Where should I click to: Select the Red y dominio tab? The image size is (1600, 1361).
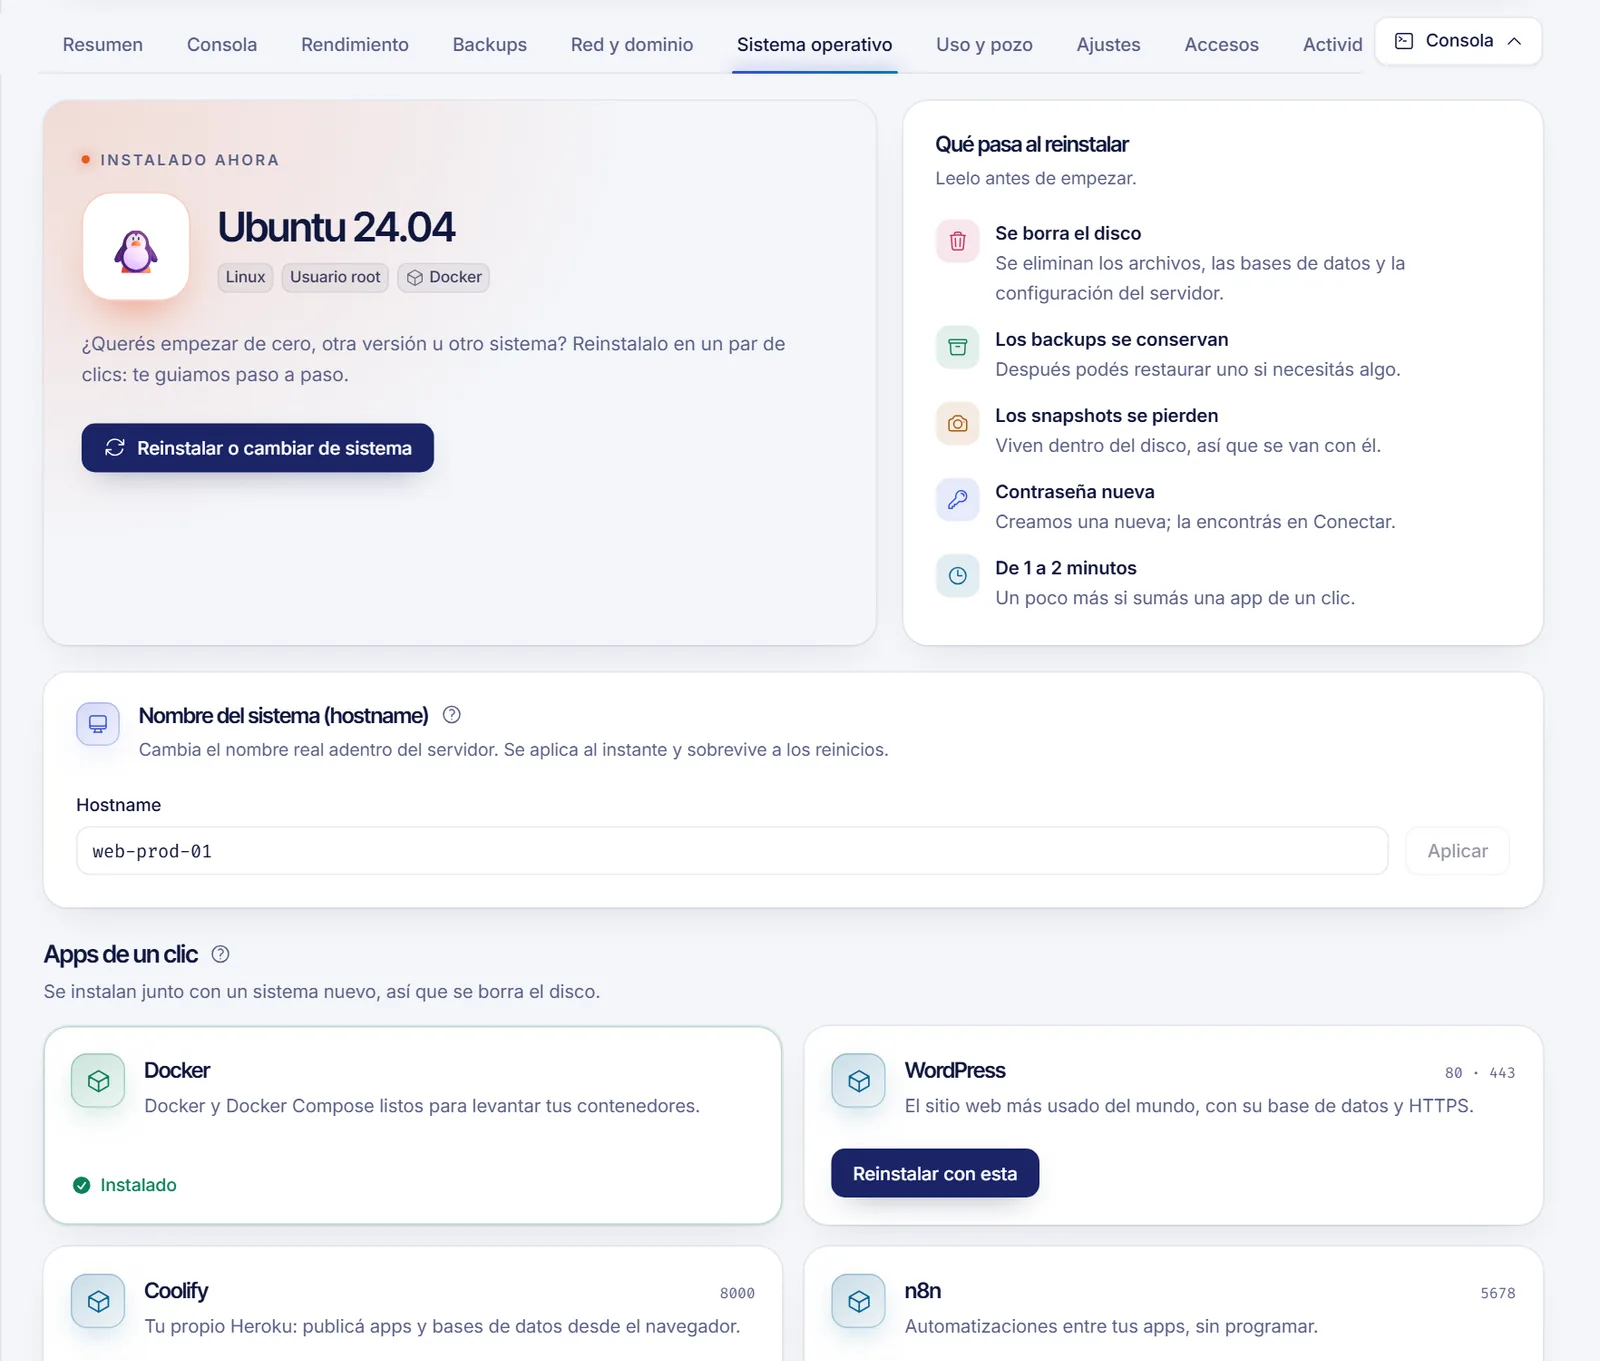pyautogui.click(x=632, y=45)
